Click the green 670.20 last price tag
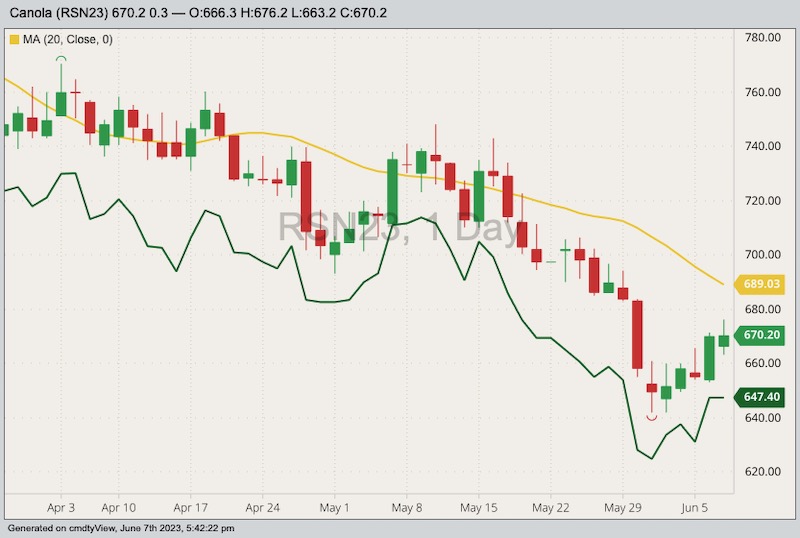The image size is (800, 538). (760, 335)
